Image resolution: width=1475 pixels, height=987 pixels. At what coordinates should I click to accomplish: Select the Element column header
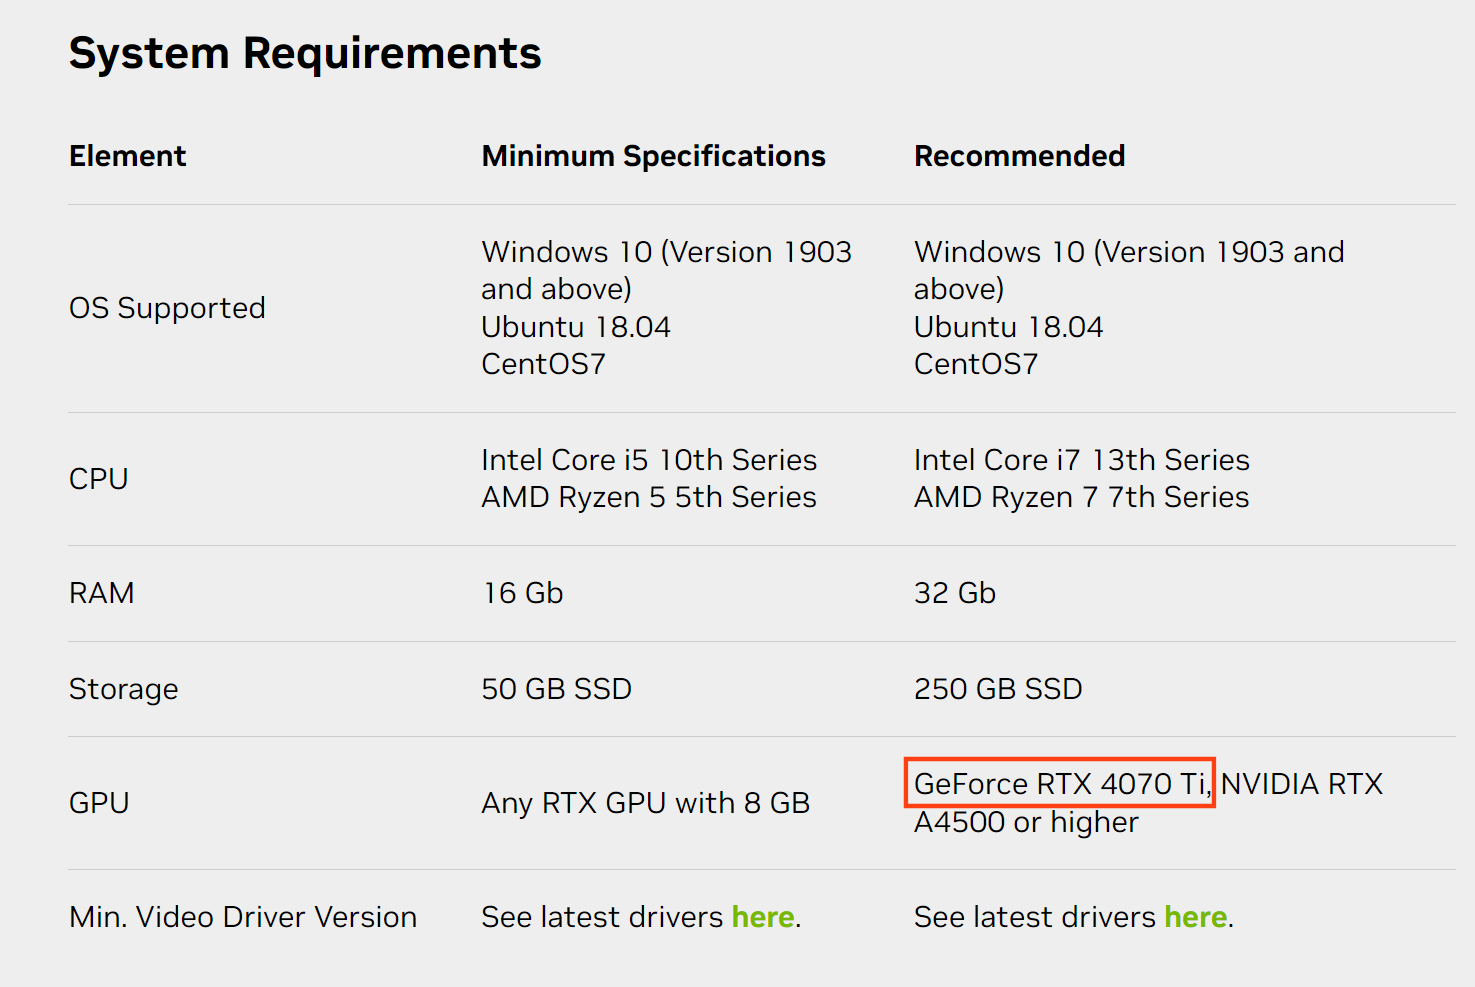pyautogui.click(x=127, y=156)
